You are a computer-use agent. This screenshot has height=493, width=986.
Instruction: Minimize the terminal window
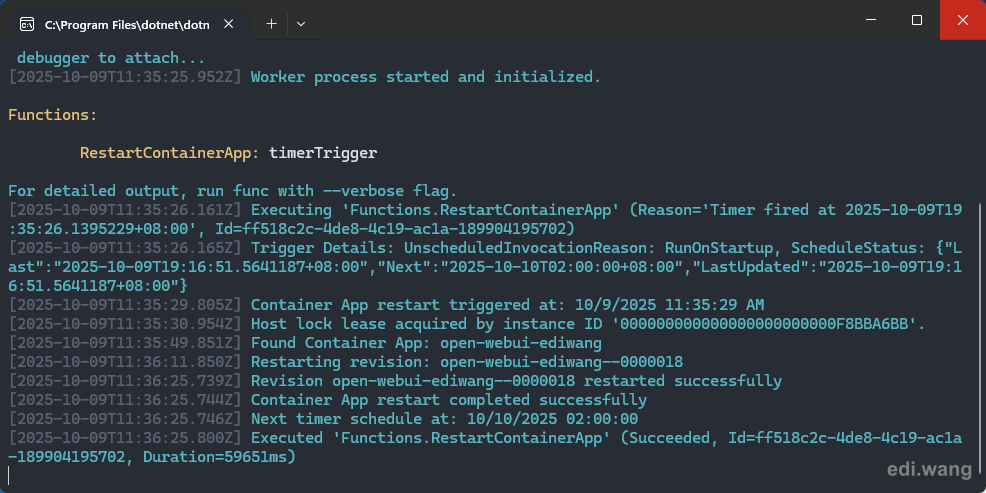click(x=870, y=20)
